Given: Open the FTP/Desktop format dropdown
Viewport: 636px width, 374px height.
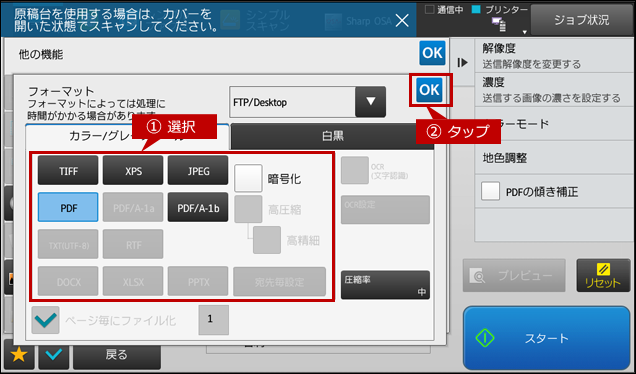Looking at the screenshot, I should click(x=307, y=102).
